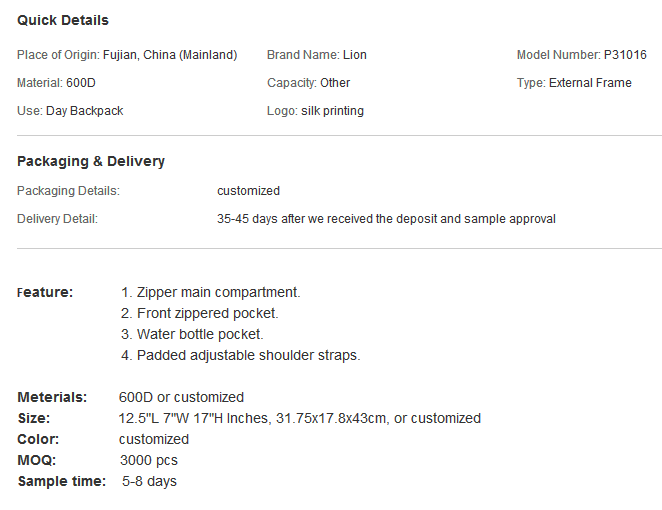Click the Brand Name value Lion
The image size is (662, 510).
click(x=355, y=55)
